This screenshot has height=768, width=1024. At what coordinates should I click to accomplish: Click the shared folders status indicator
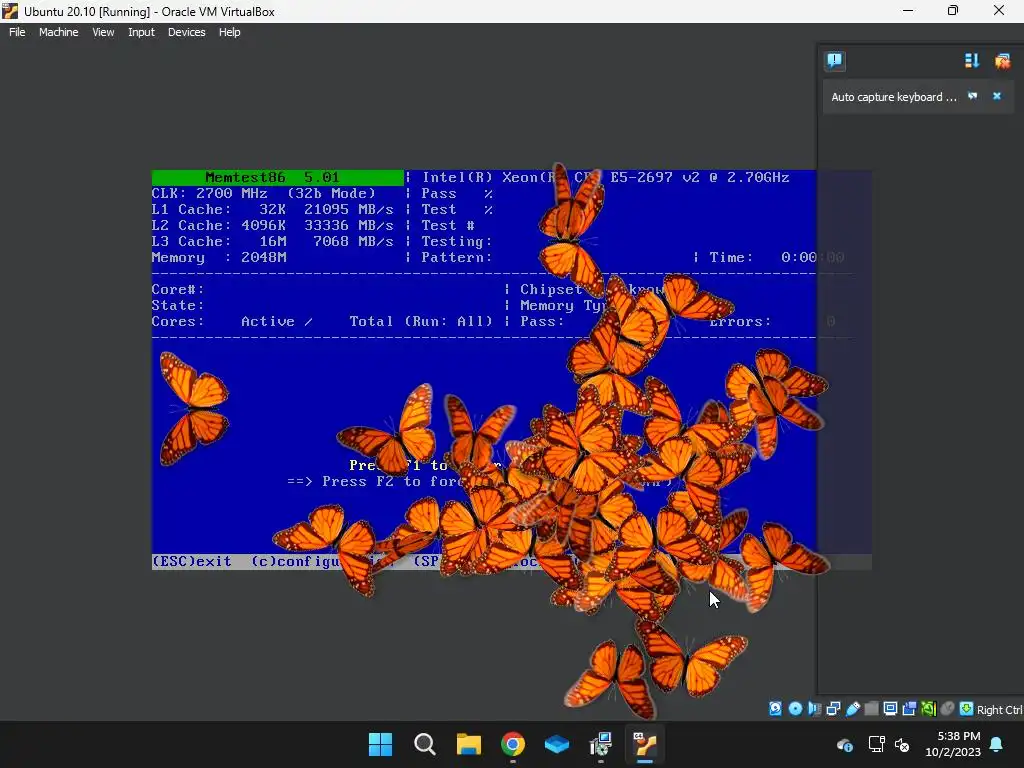tap(871, 709)
